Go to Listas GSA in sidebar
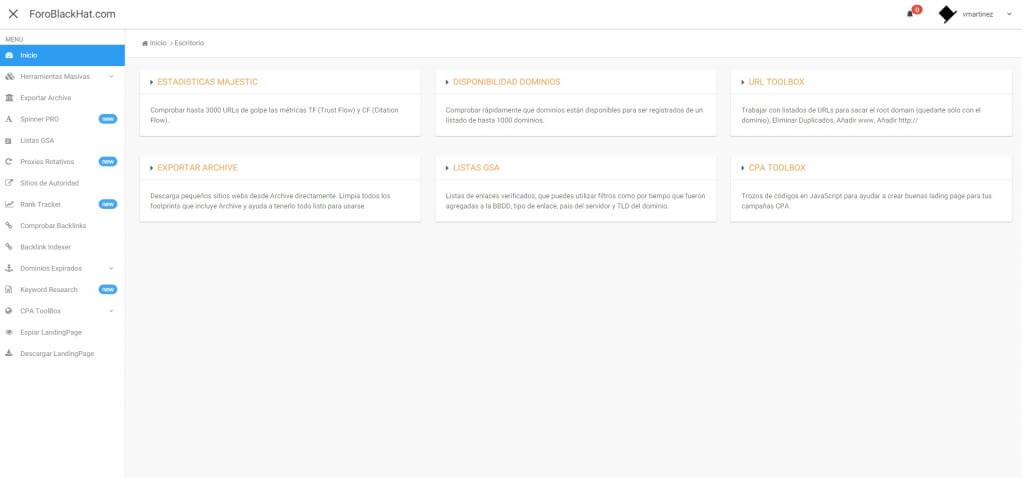This screenshot has width=1024, height=478. pos(62,140)
